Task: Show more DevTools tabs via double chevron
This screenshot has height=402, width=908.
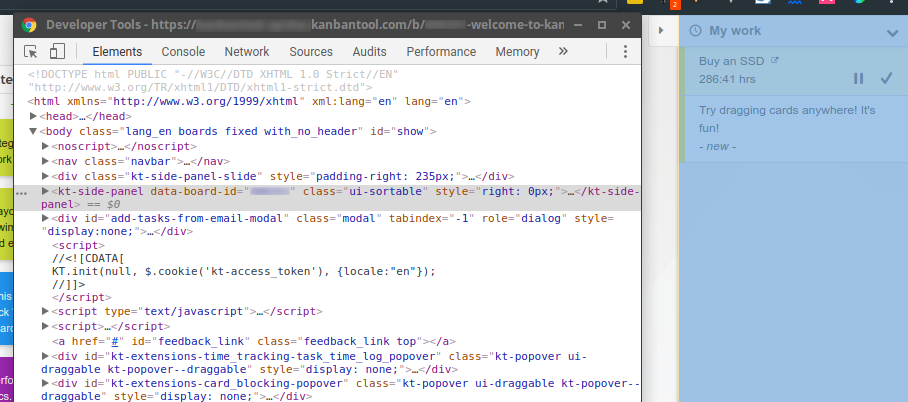Action: click(x=563, y=52)
